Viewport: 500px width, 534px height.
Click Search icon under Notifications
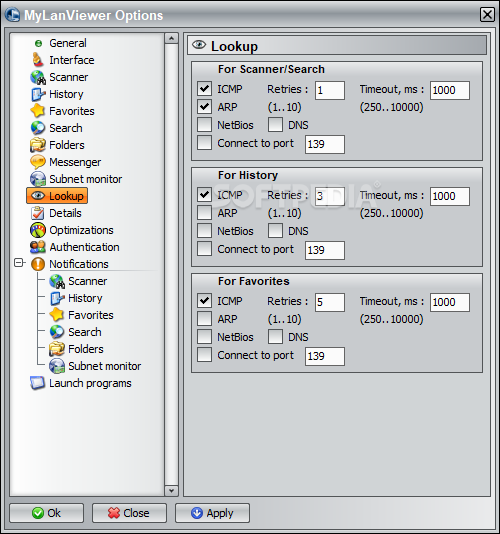[57, 332]
